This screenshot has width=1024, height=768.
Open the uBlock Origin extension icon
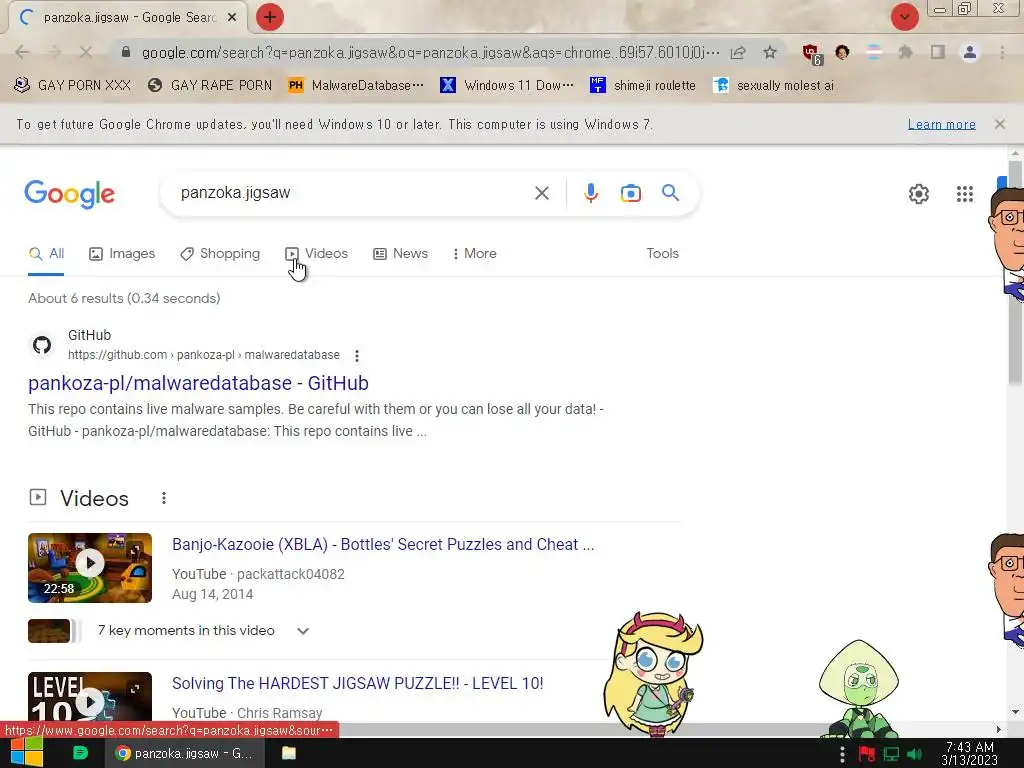811,54
